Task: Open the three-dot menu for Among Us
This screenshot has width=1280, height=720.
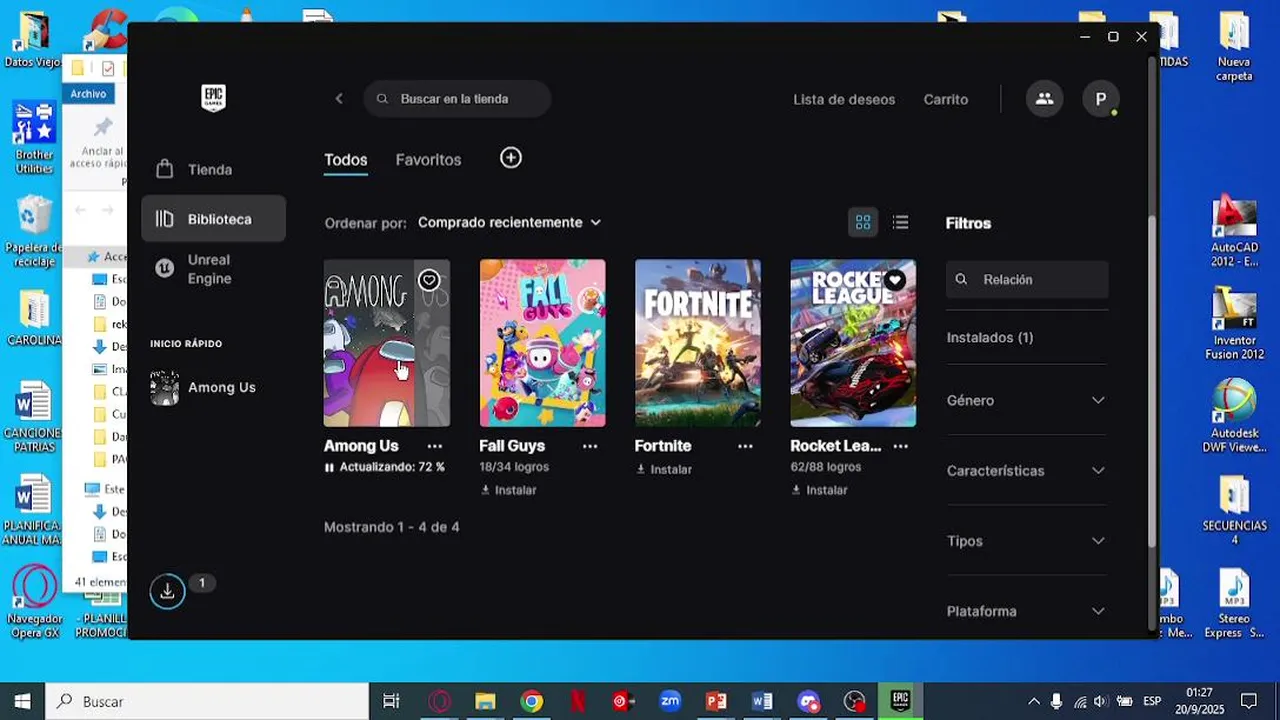Action: [435, 446]
